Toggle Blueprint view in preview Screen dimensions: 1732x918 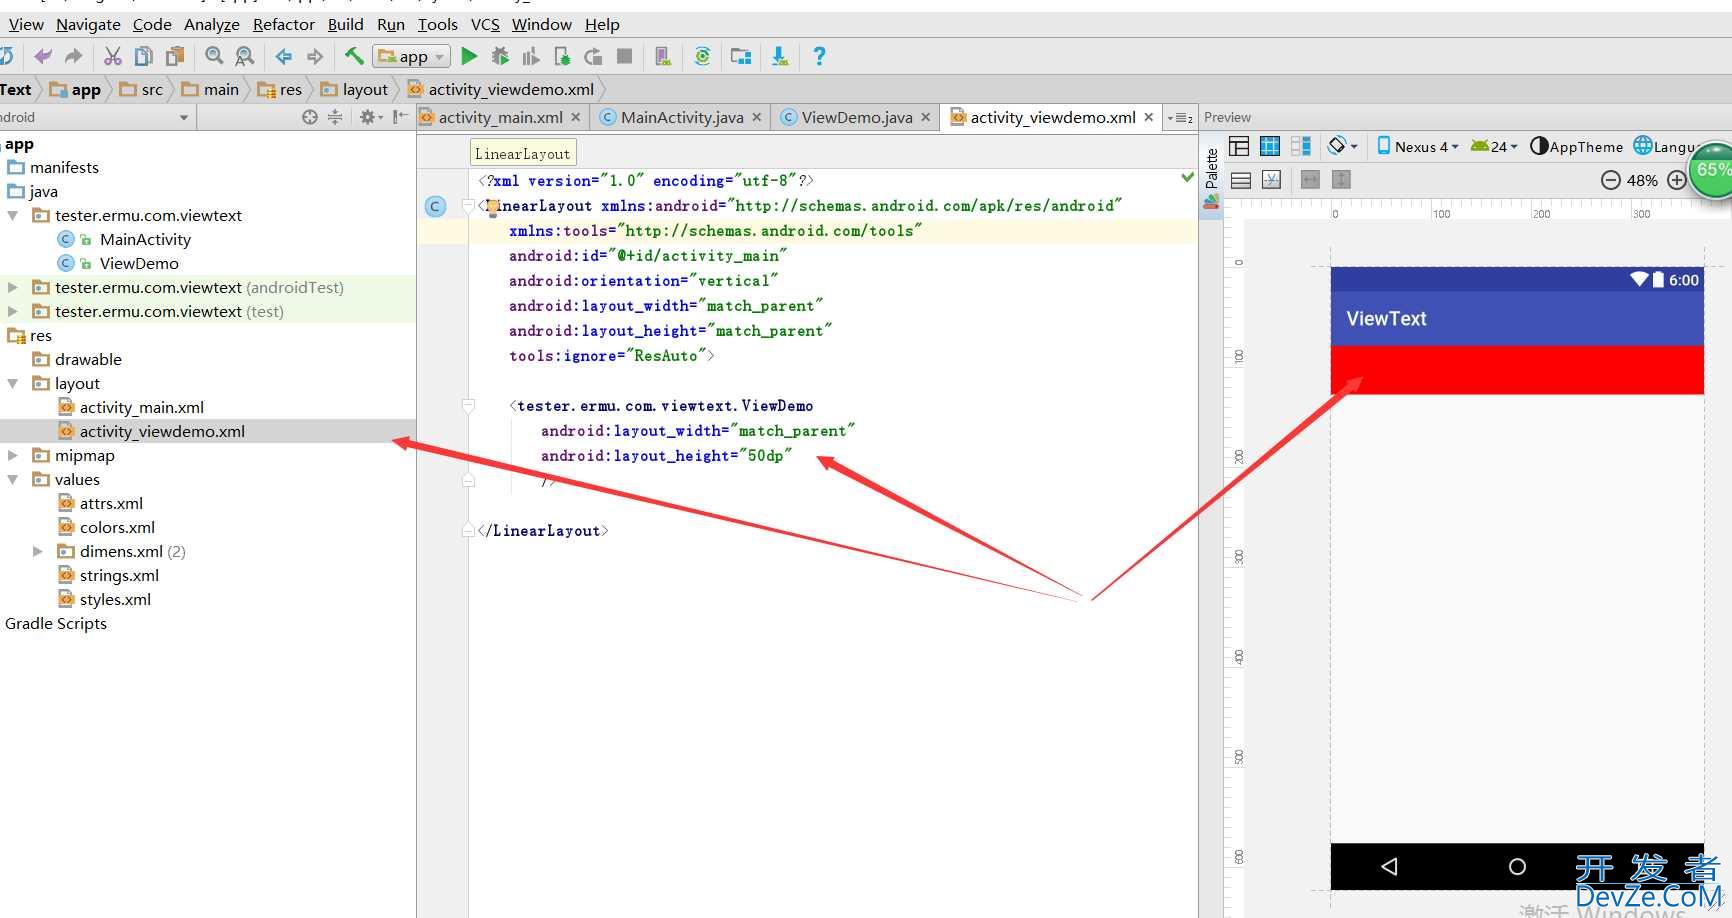(1270, 146)
